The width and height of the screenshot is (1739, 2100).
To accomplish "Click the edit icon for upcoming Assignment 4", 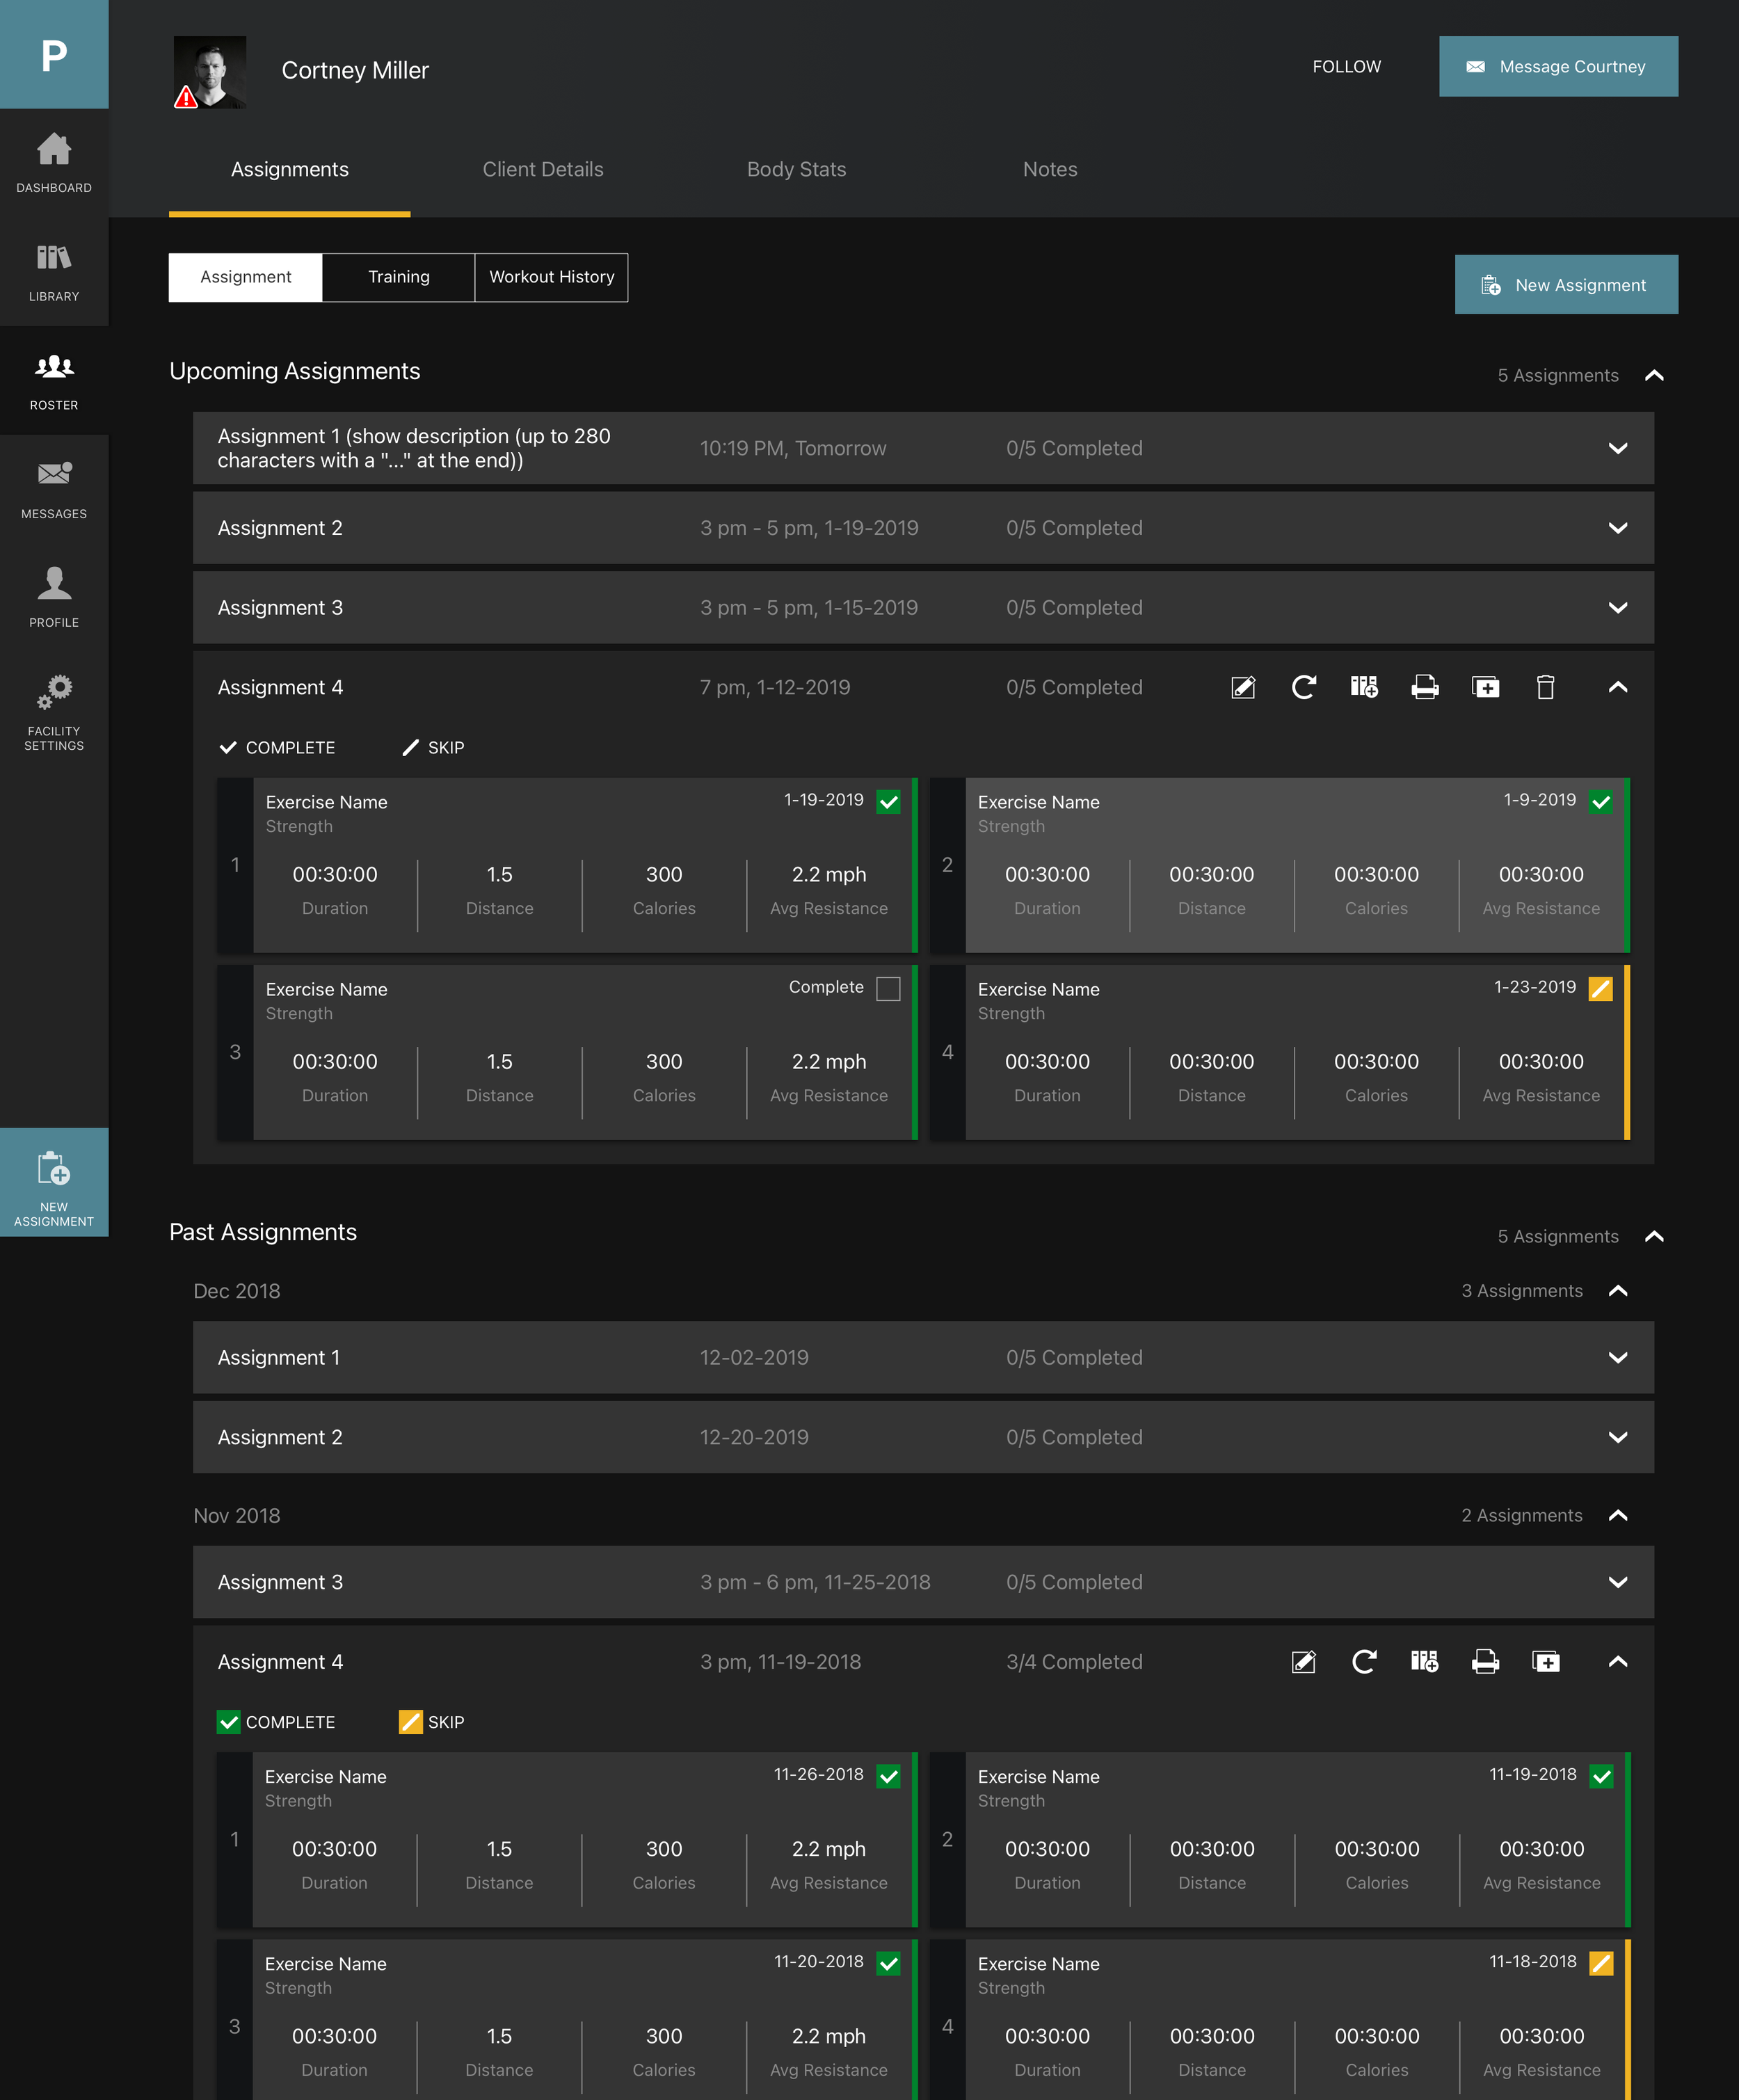I will tap(1243, 687).
